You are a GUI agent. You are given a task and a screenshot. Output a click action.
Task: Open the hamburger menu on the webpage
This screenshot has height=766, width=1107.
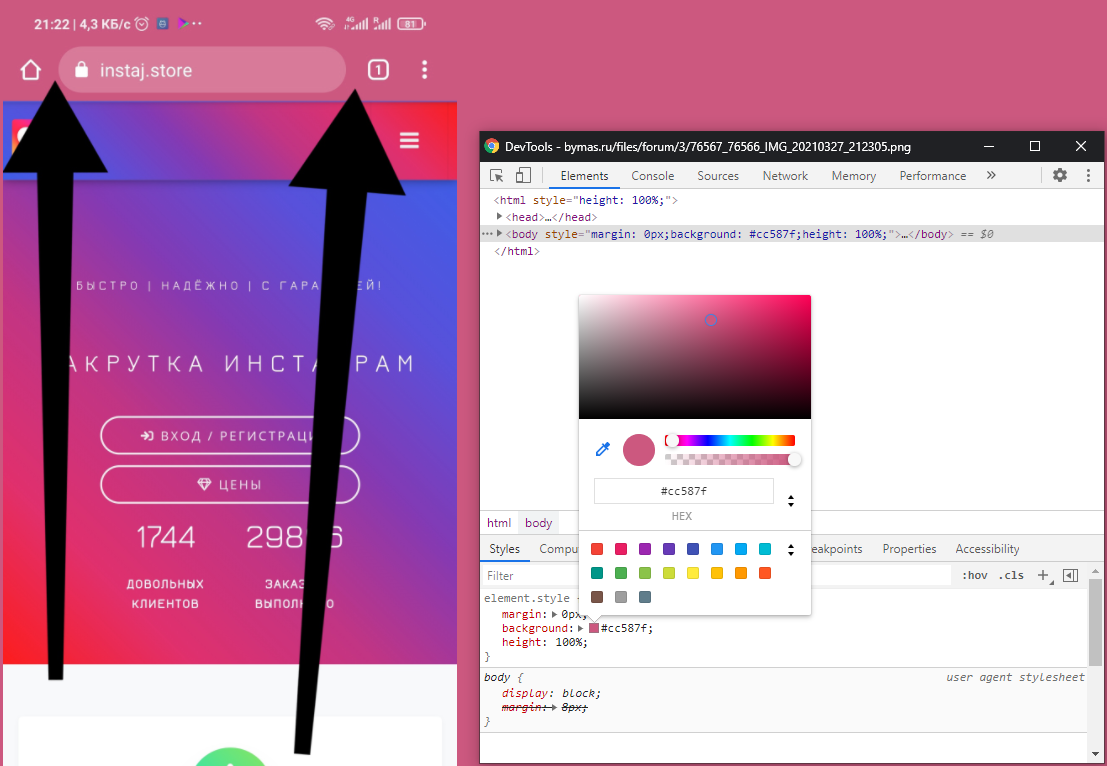409,140
